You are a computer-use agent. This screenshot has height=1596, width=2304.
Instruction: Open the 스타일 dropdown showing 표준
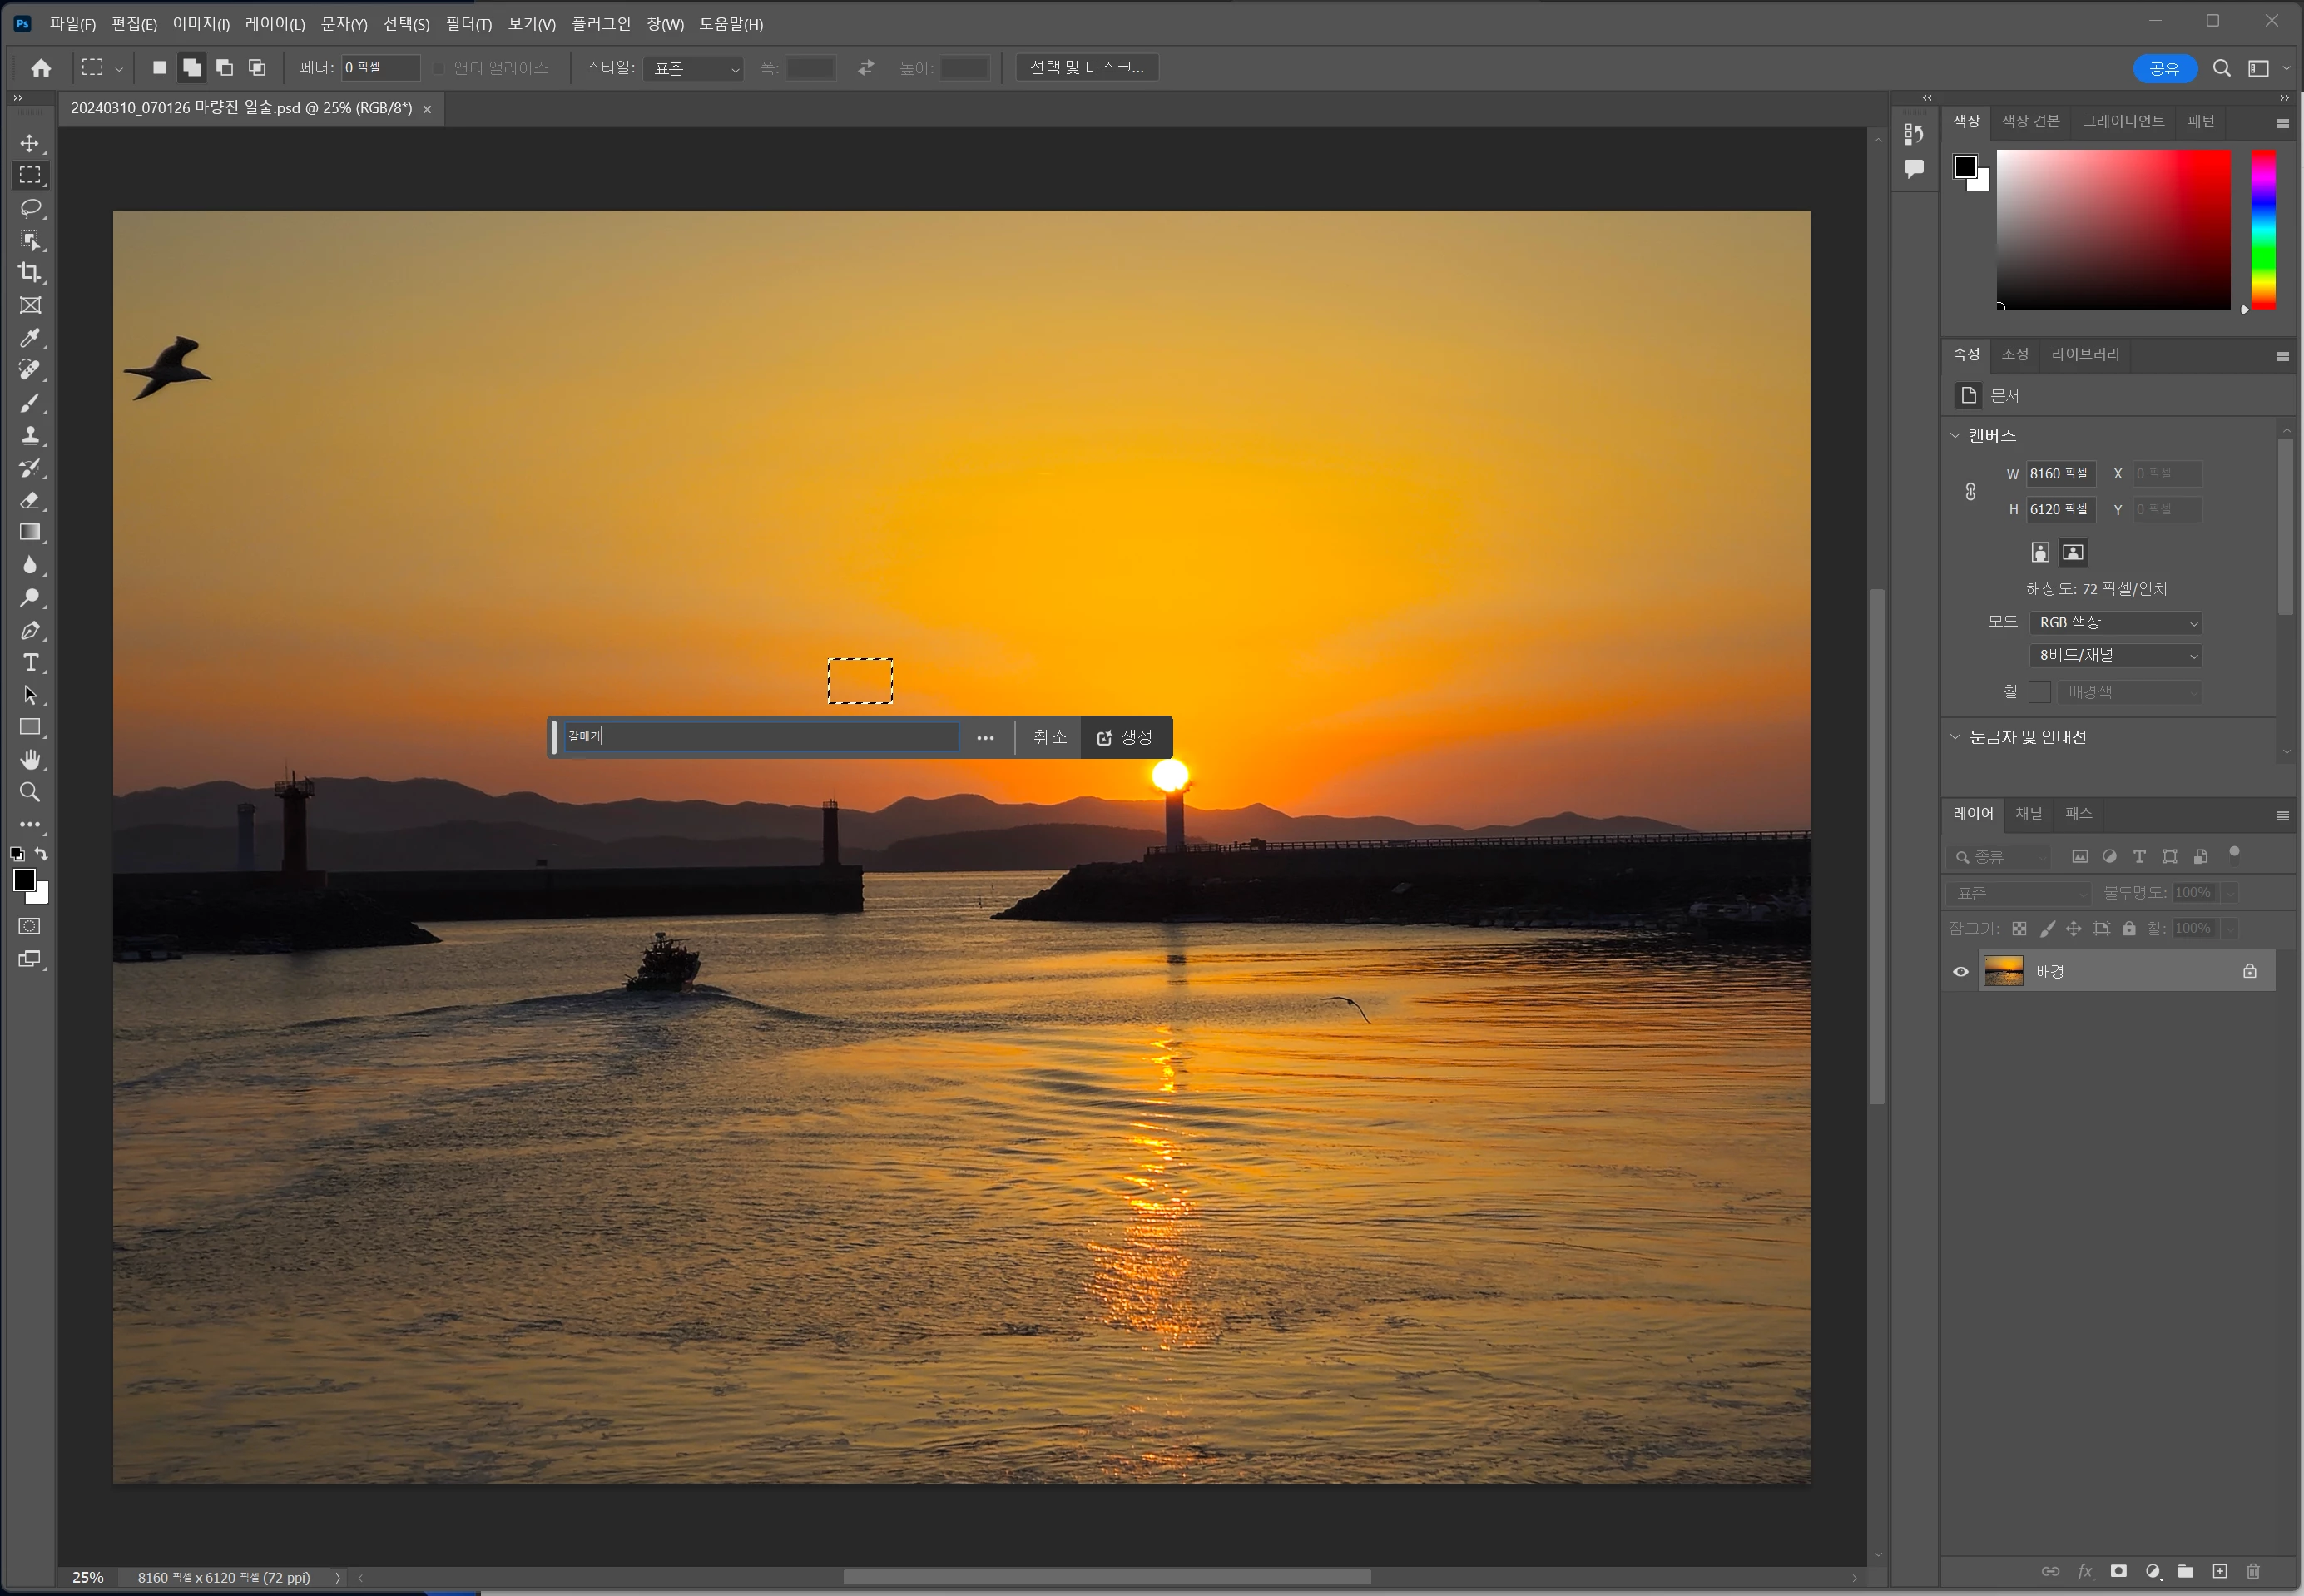693,68
